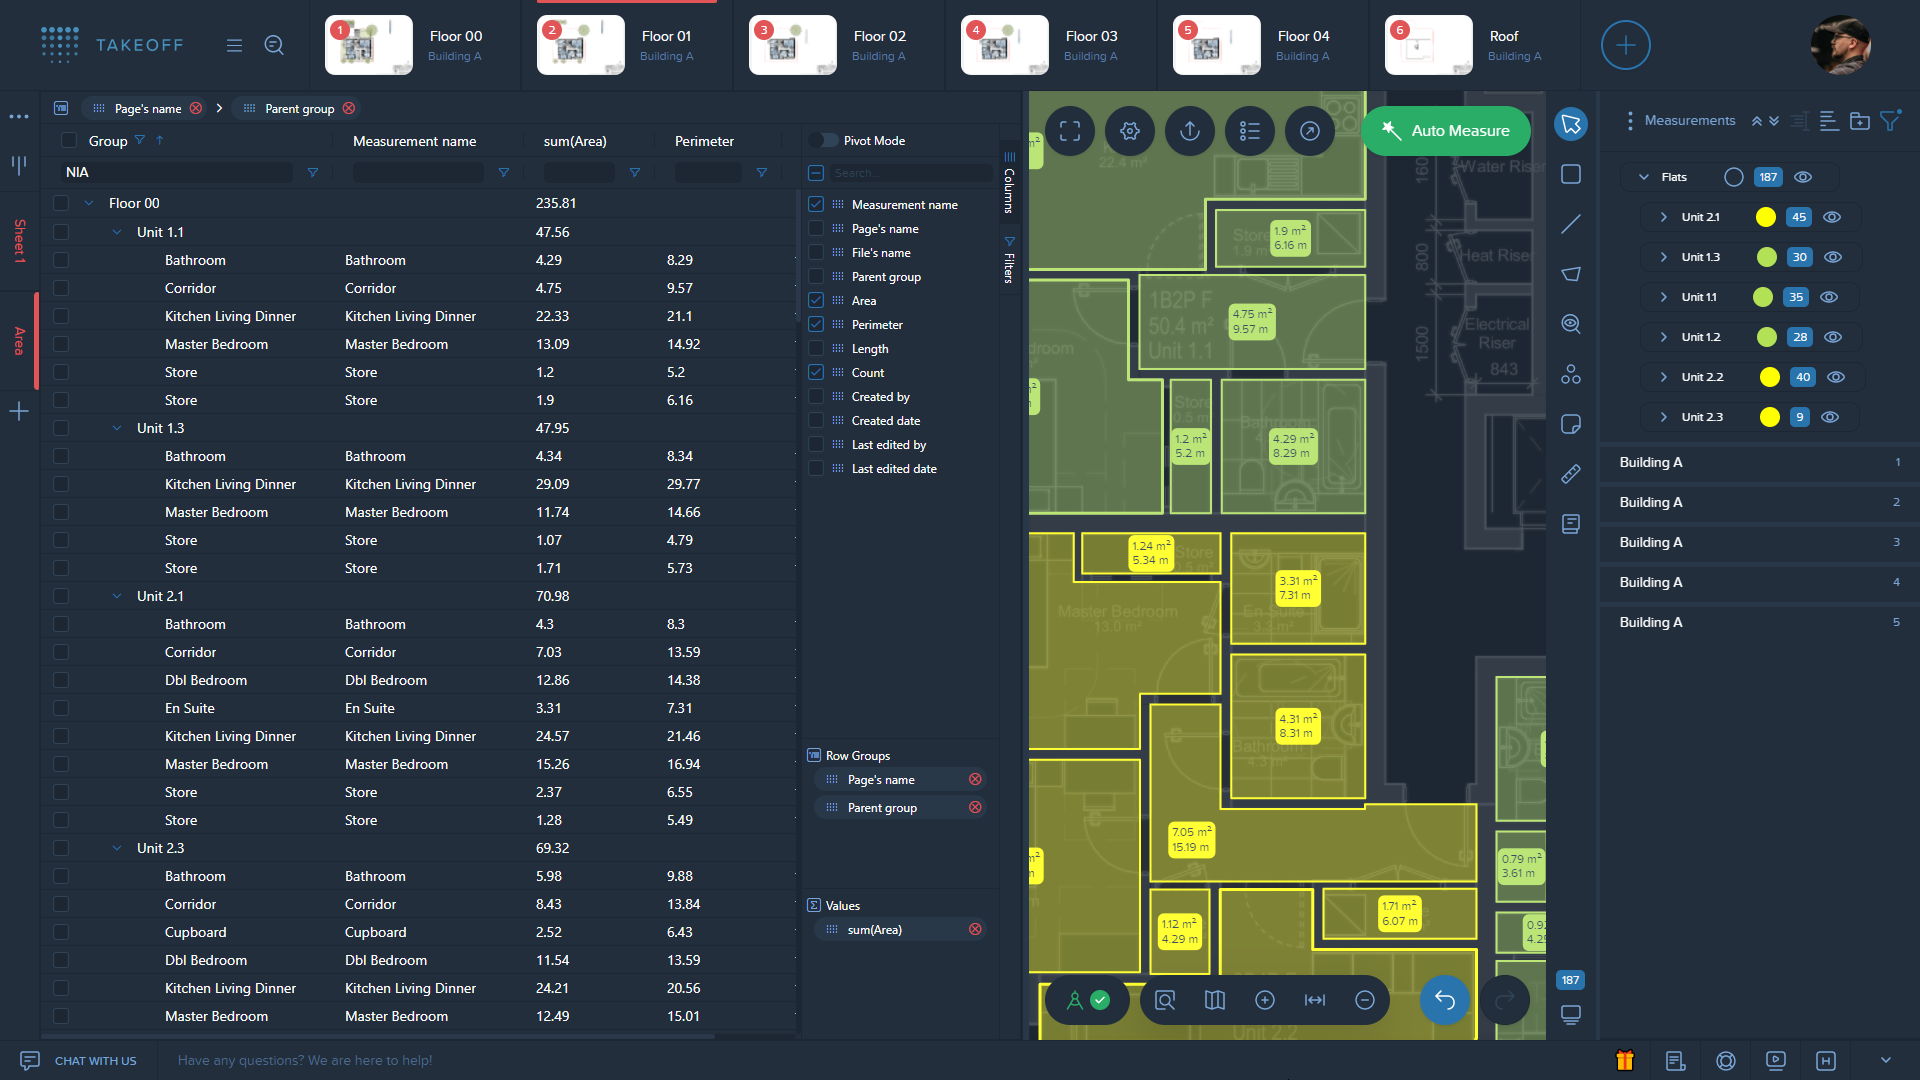Click Unit 2.3 yellow color swatch
Screen dimensions: 1920x1080
pyautogui.click(x=1769, y=417)
